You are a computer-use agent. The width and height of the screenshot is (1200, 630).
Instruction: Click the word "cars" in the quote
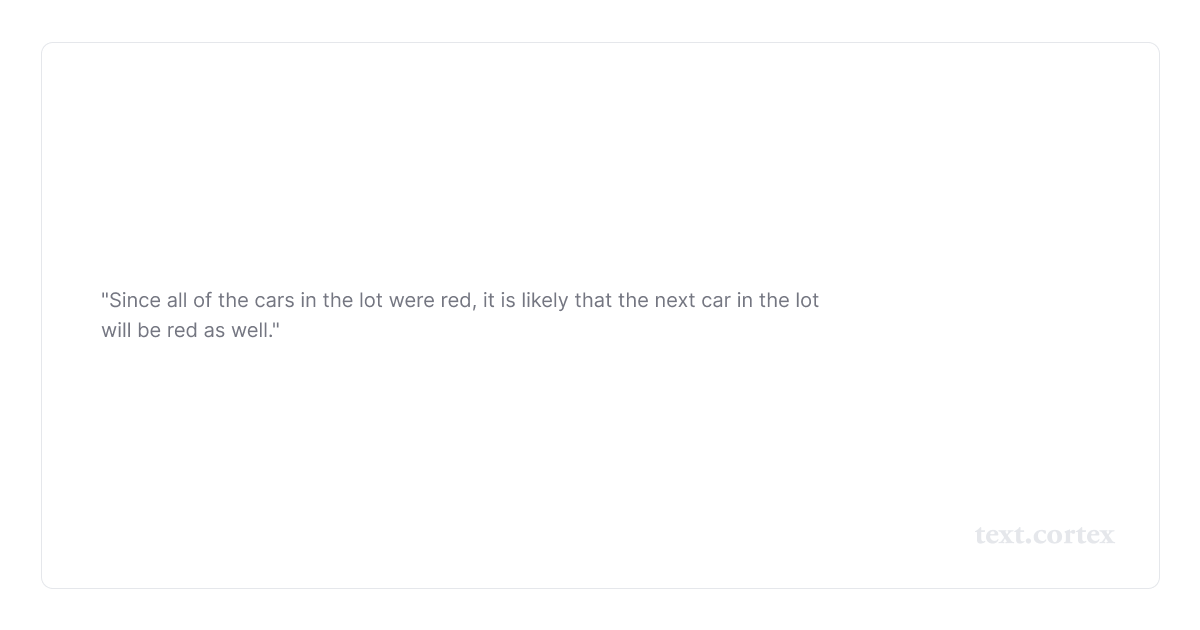click(x=287, y=301)
